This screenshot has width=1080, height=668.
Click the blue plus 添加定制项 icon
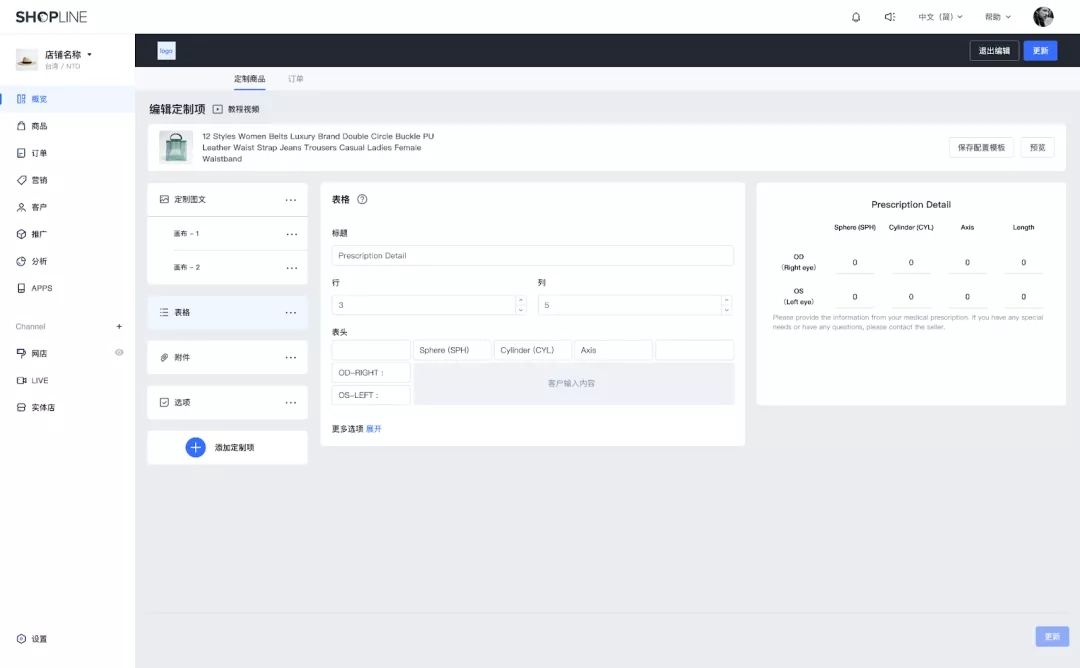click(x=196, y=447)
